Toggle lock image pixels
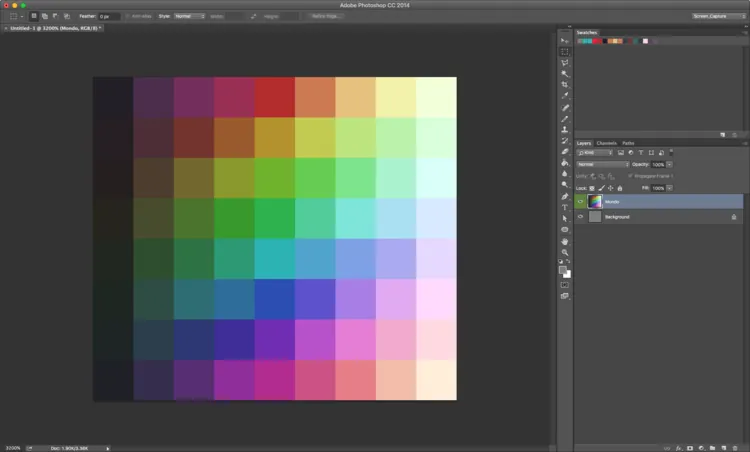750x452 pixels. [x=602, y=188]
